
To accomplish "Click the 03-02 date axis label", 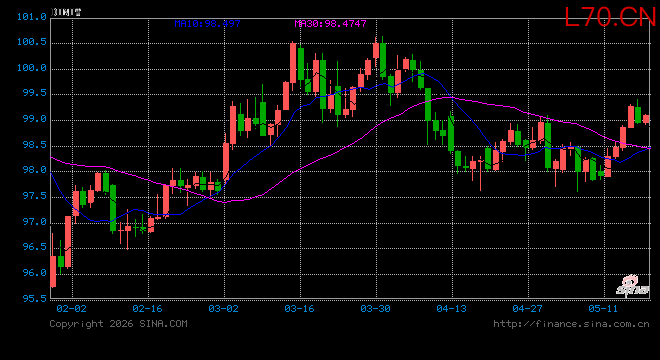I will (224, 309).
